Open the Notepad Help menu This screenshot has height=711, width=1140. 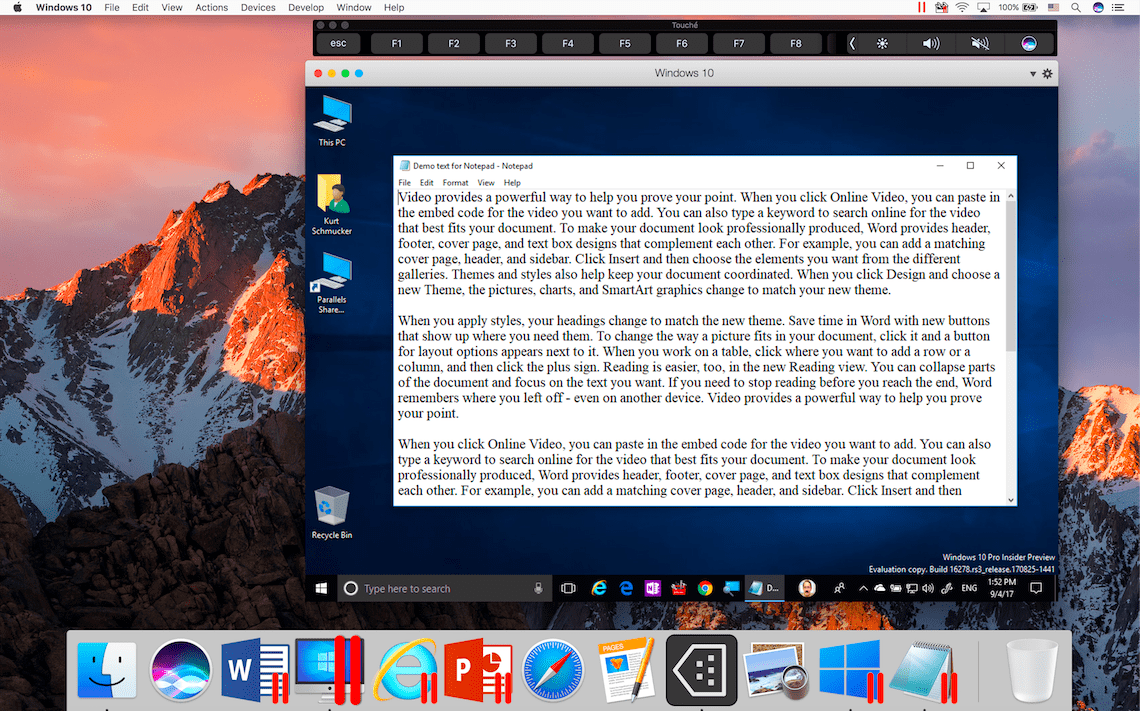pyautogui.click(x=512, y=182)
